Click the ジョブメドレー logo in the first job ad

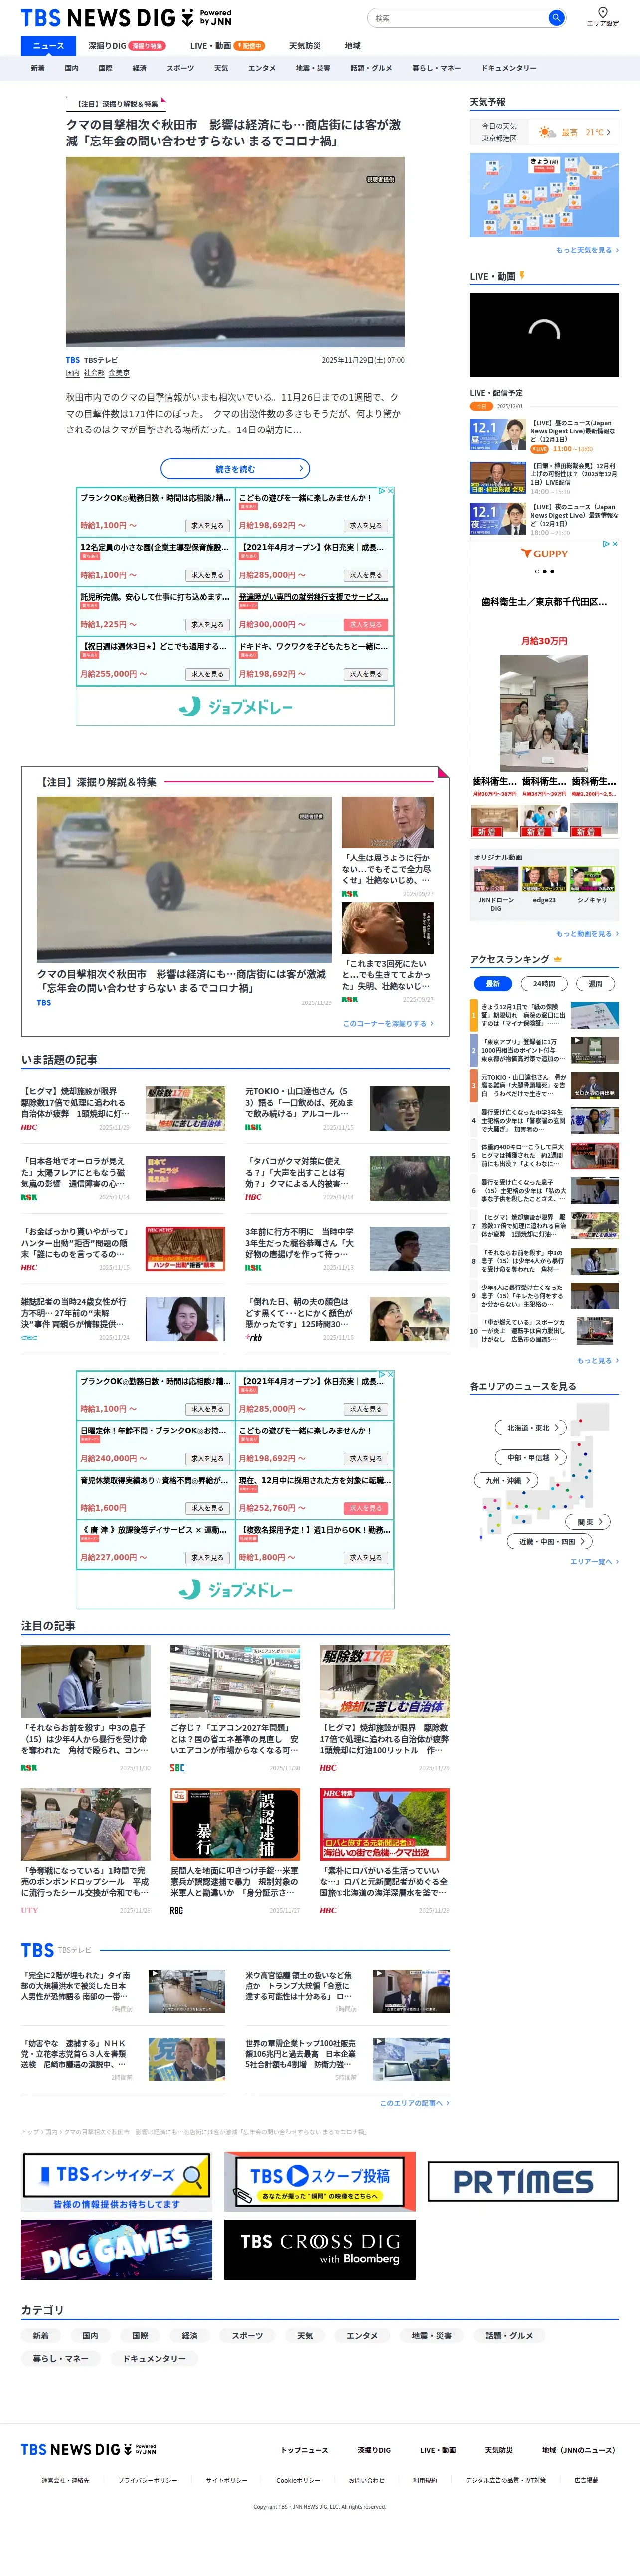click(x=235, y=707)
